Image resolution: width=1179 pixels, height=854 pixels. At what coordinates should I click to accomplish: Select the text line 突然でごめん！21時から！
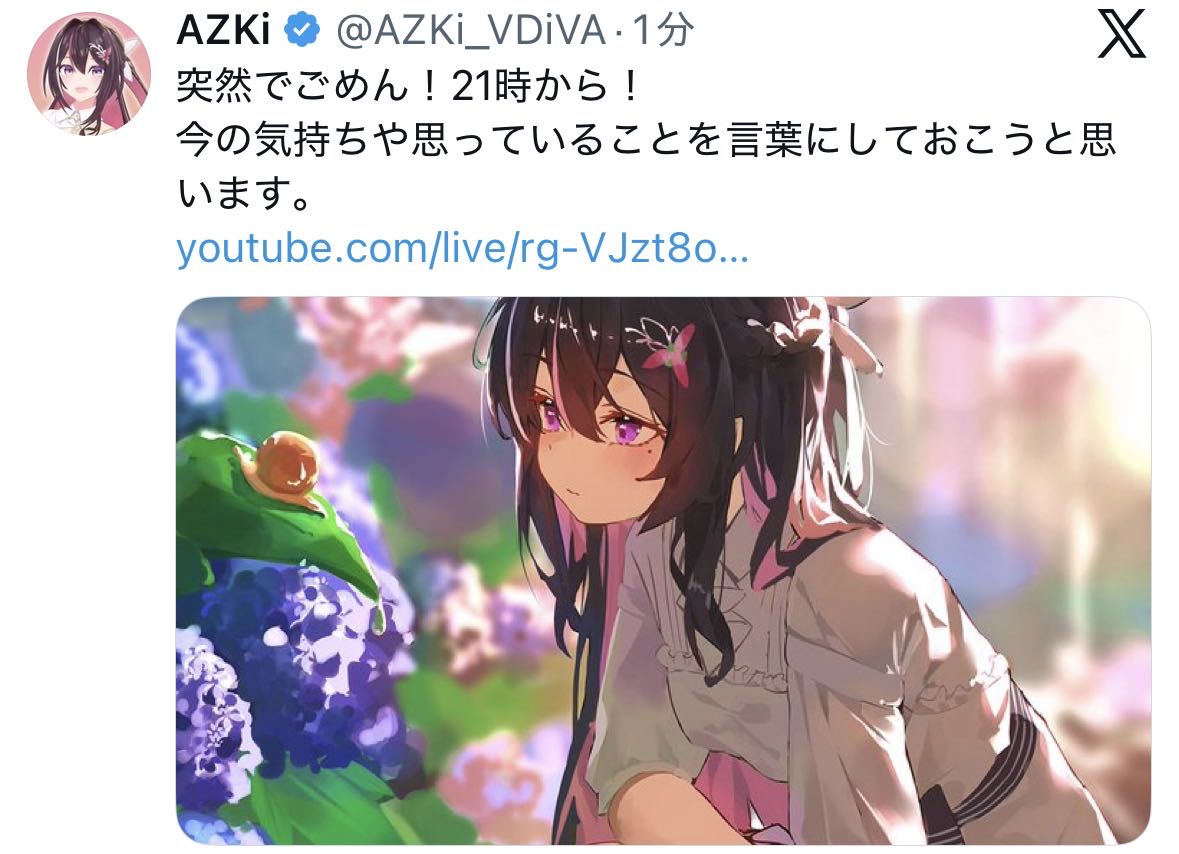[x=408, y=86]
